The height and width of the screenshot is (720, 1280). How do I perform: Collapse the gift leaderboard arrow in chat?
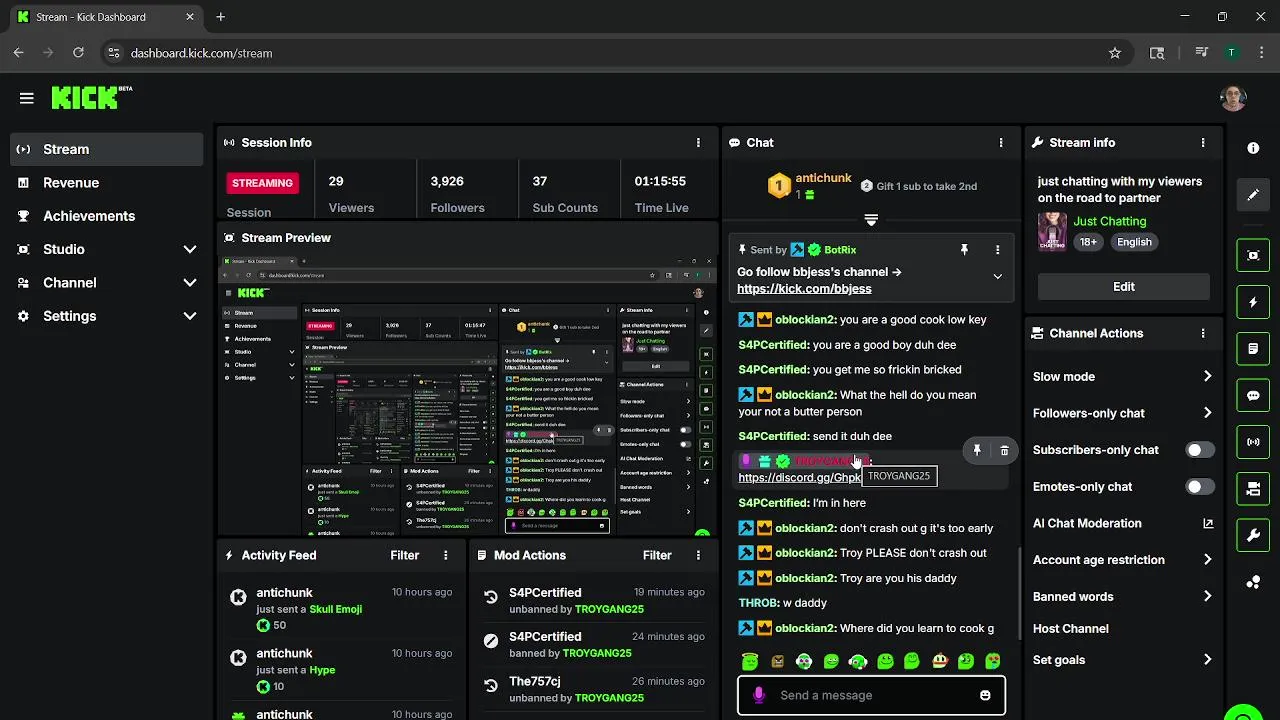pos(871,220)
